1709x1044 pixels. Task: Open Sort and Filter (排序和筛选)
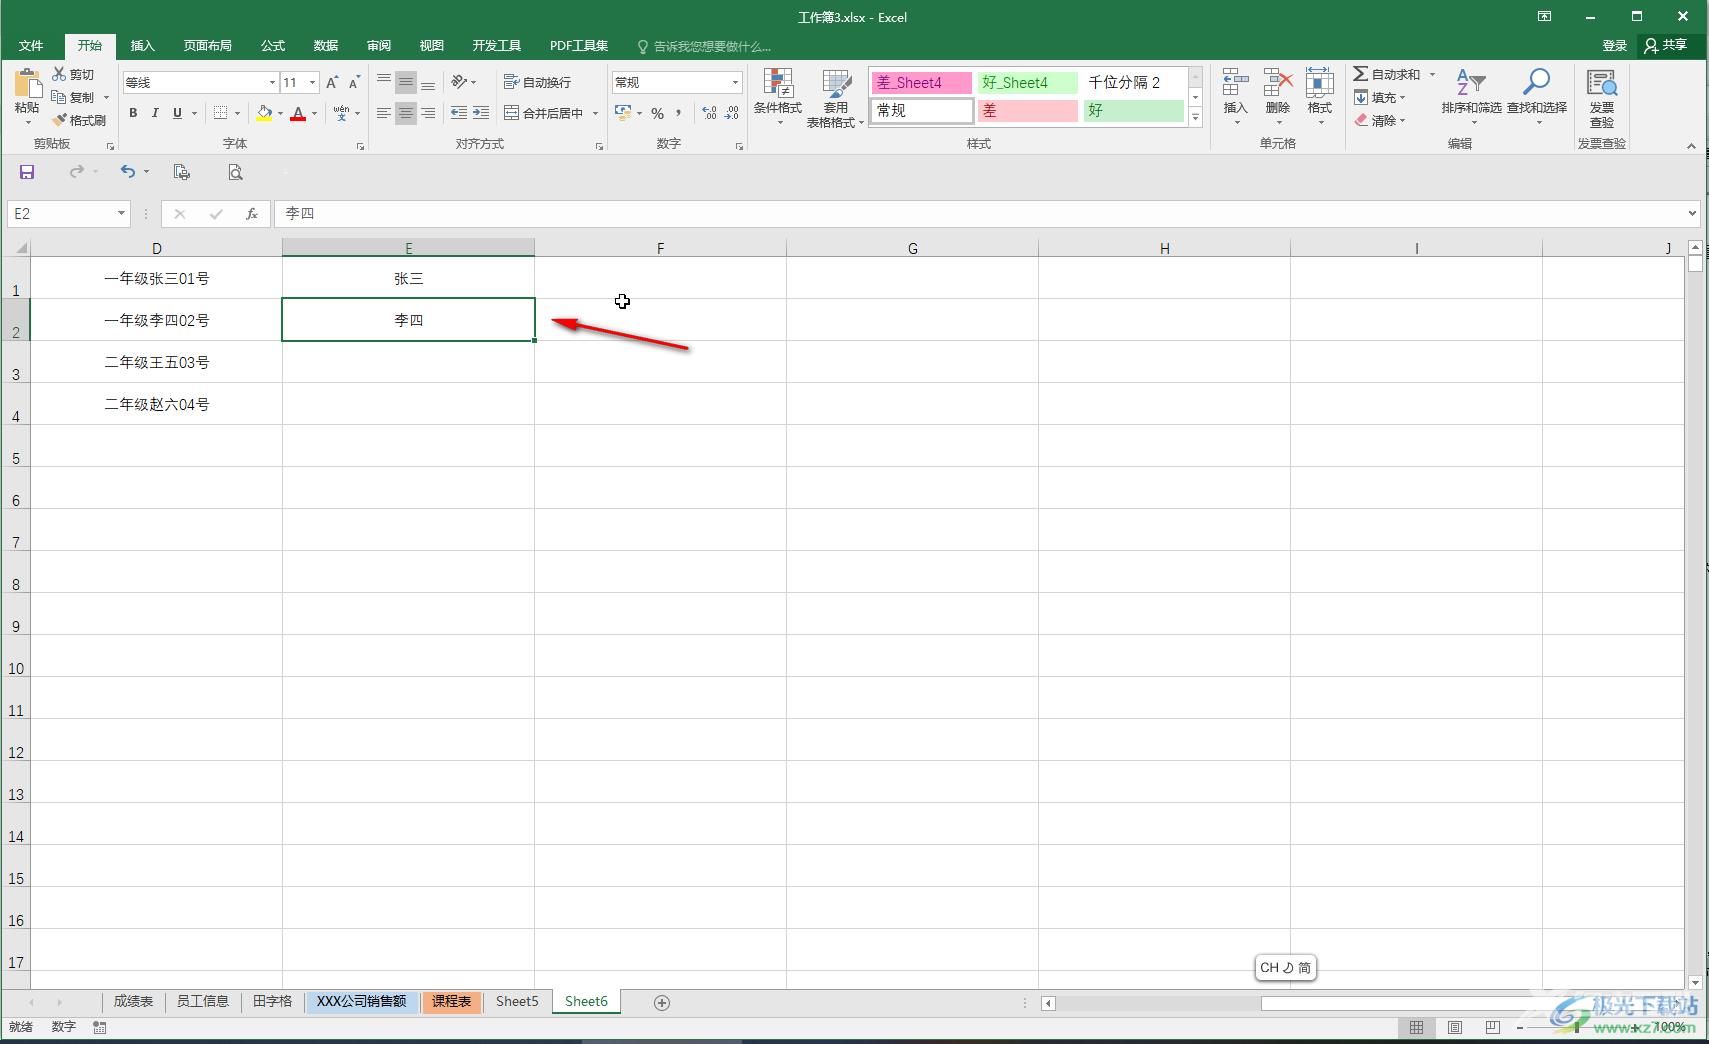[x=1471, y=95]
